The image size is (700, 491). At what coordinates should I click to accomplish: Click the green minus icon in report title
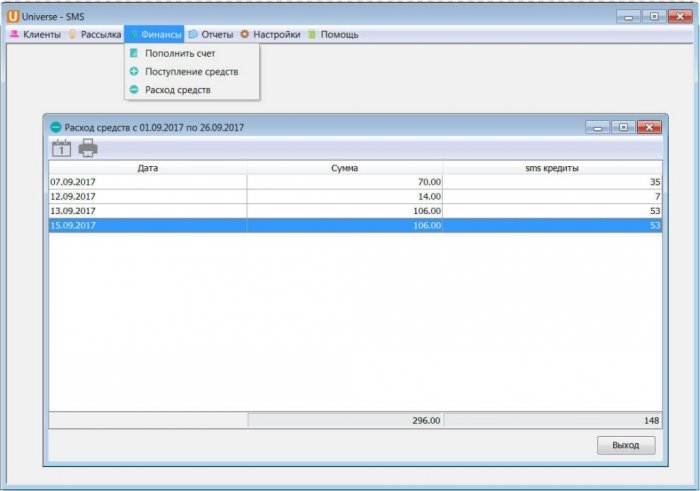point(56,127)
